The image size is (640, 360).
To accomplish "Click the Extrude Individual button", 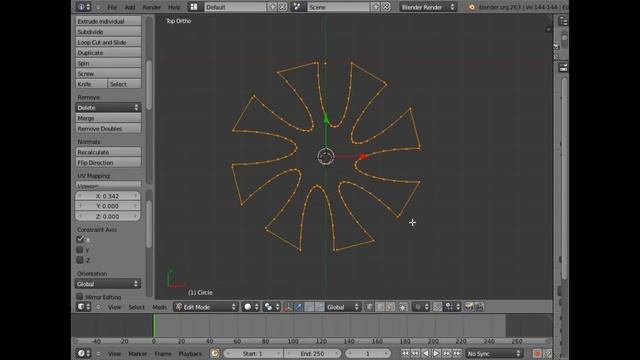I will [x=108, y=21].
